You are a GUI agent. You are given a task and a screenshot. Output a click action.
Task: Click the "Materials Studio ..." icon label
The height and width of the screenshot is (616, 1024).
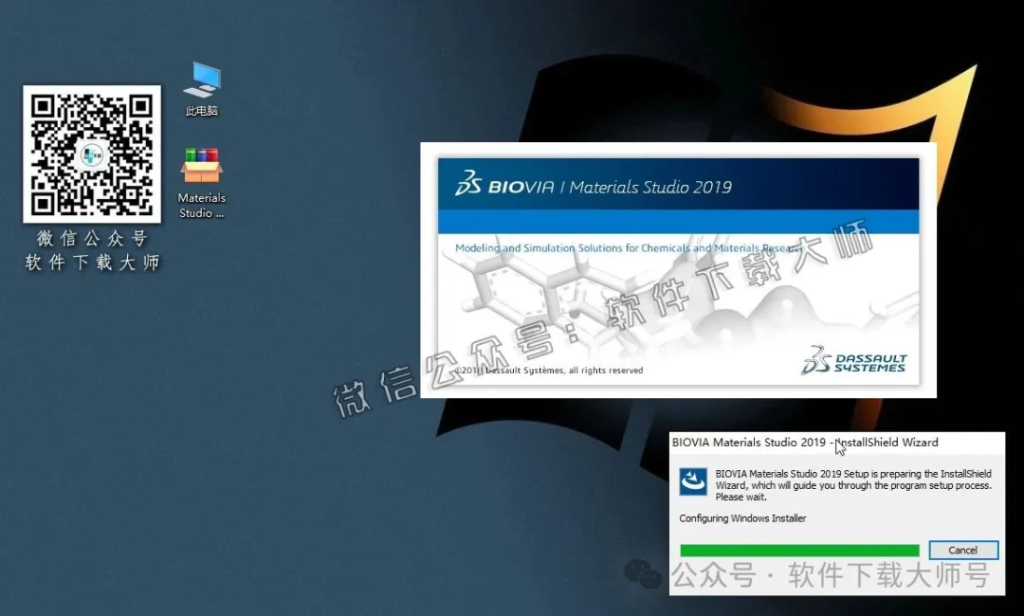coord(202,205)
